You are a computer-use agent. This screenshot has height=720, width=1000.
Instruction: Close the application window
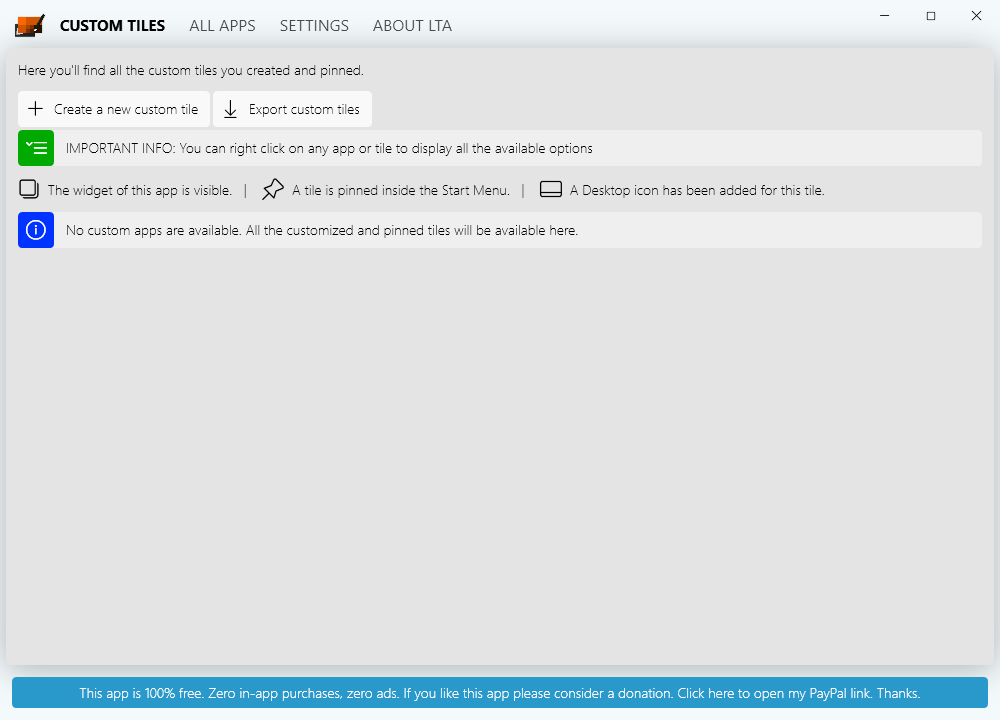976,15
